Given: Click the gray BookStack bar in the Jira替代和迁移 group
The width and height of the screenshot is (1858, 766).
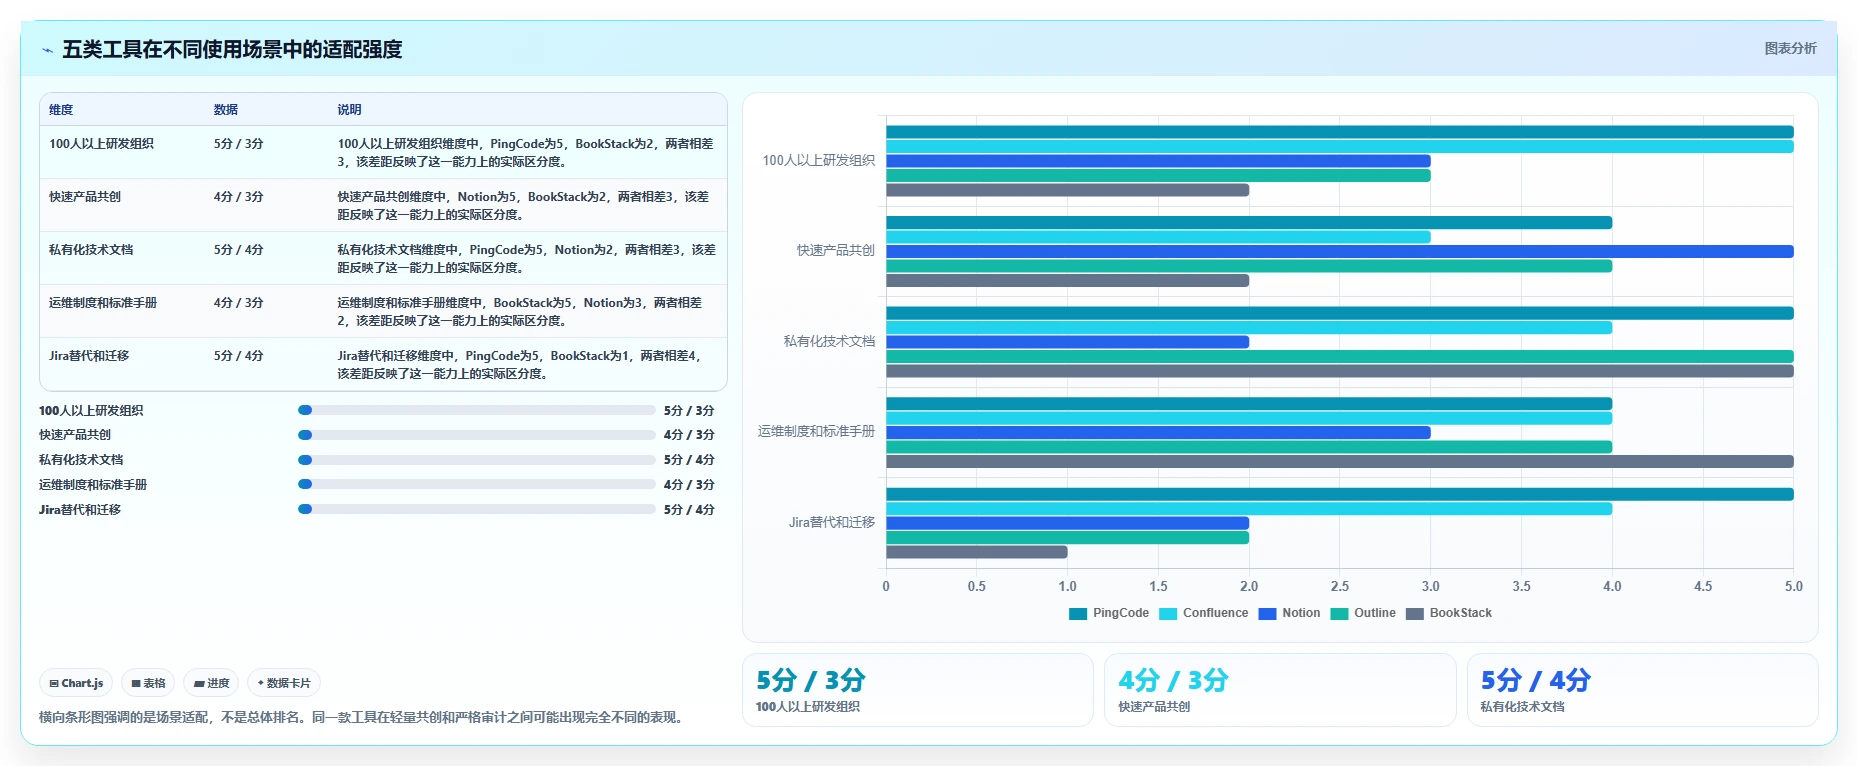Looking at the screenshot, I should click(x=977, y=552).
